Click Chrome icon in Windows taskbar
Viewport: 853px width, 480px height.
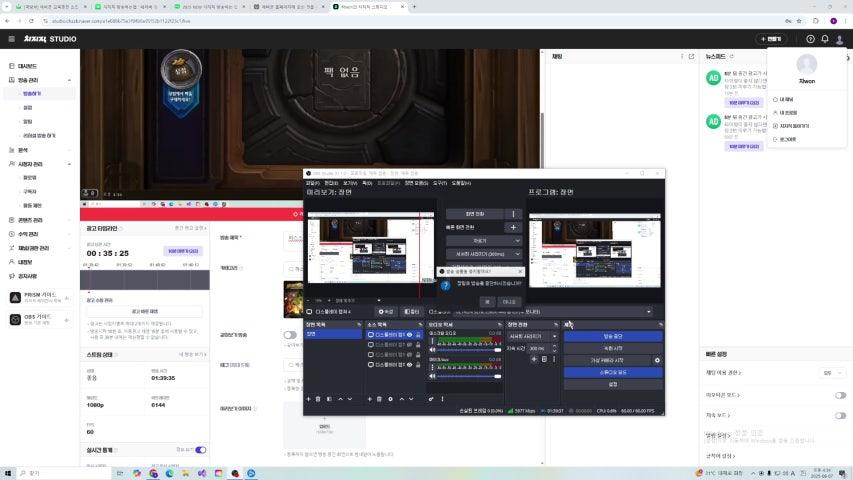(x=153, y=473)
